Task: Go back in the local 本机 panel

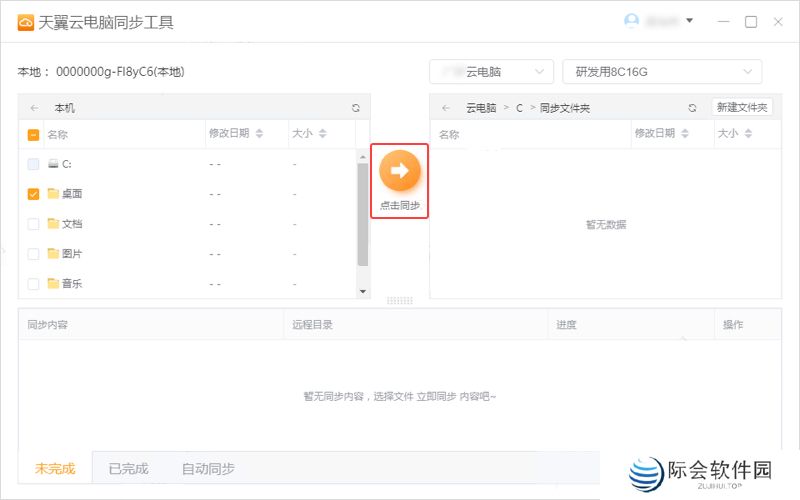Action: pyautogui.click(x=34, y=108)
